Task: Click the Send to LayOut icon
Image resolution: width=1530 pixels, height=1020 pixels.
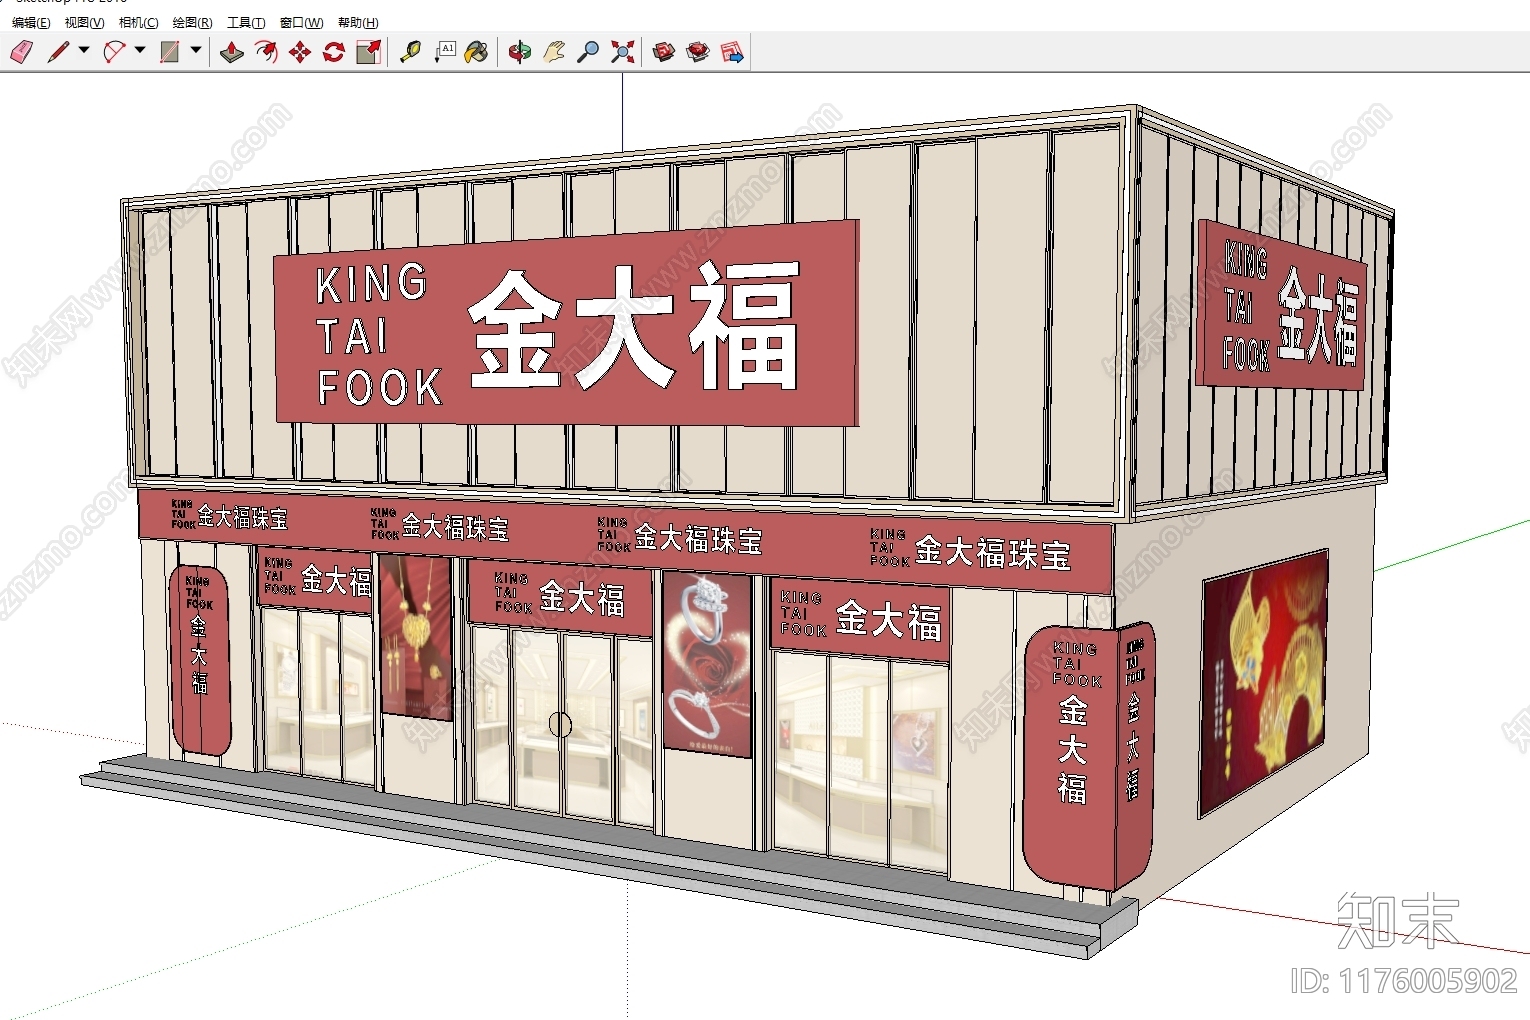Action: 732,52
